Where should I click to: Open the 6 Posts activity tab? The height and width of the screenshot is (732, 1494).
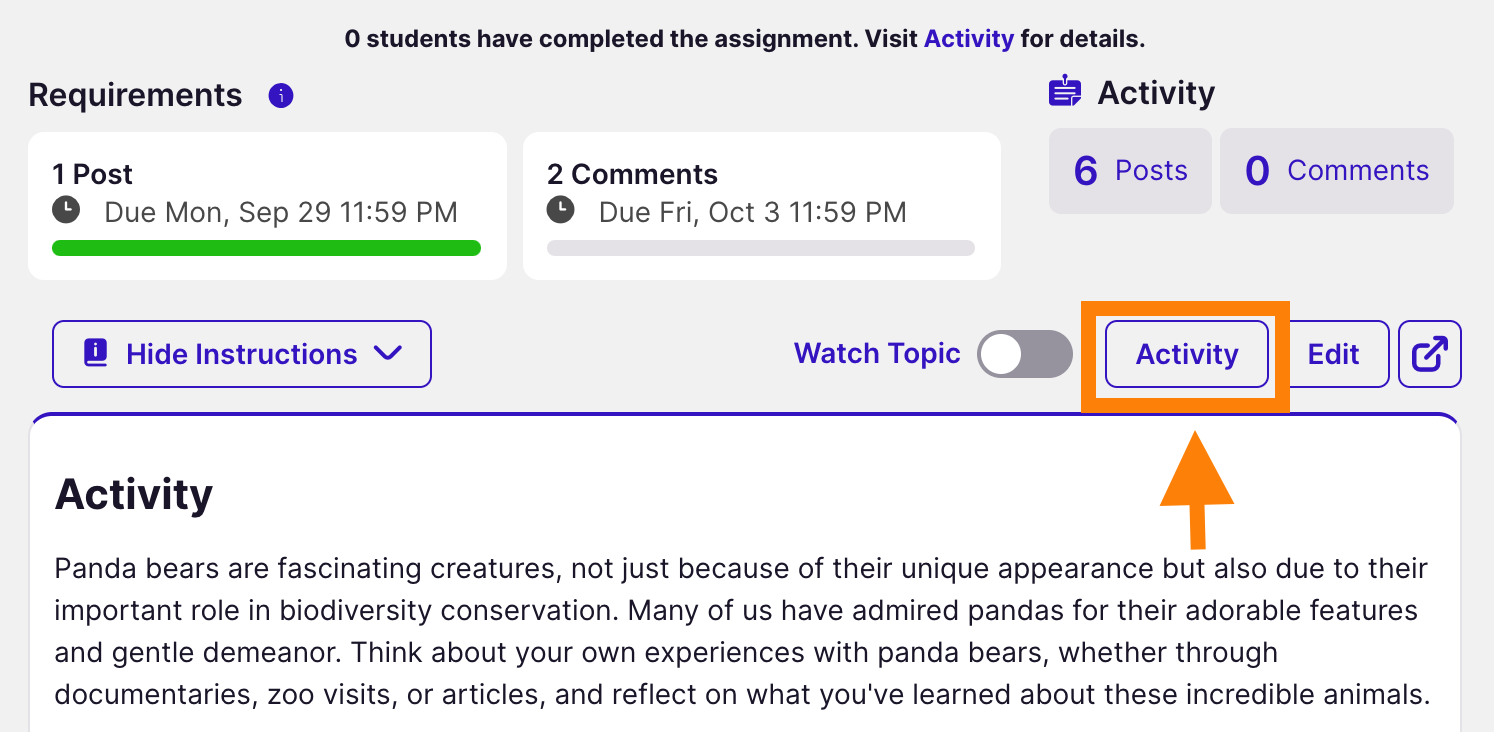point(1130,171)
